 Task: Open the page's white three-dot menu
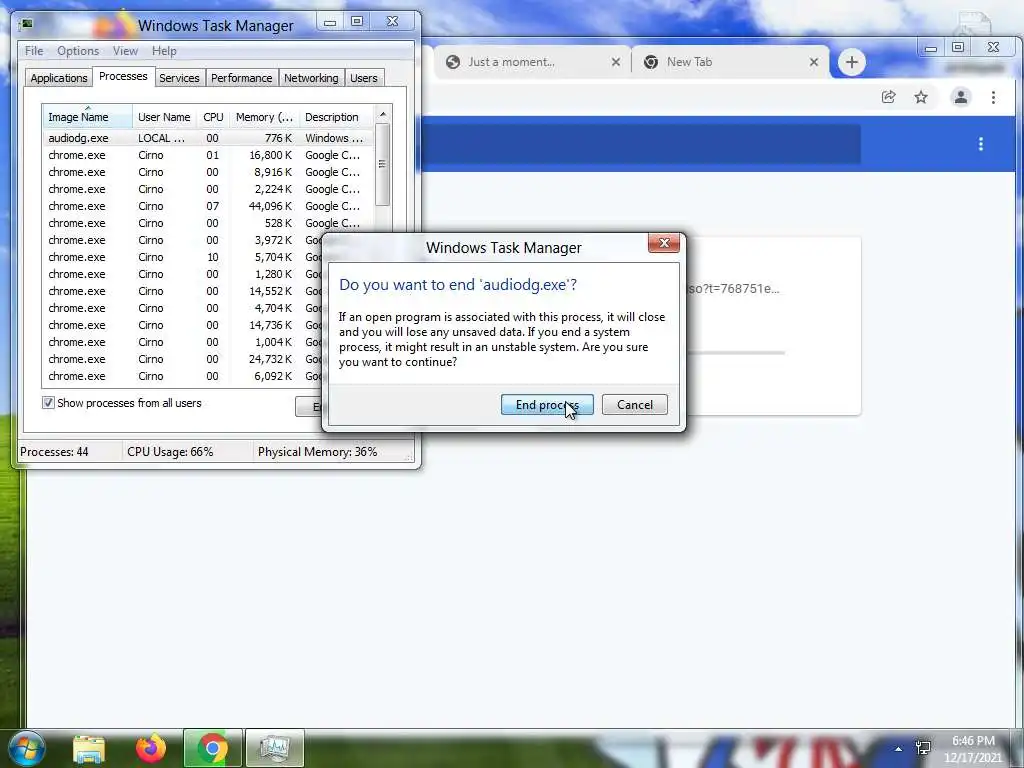tap(980, 144)
